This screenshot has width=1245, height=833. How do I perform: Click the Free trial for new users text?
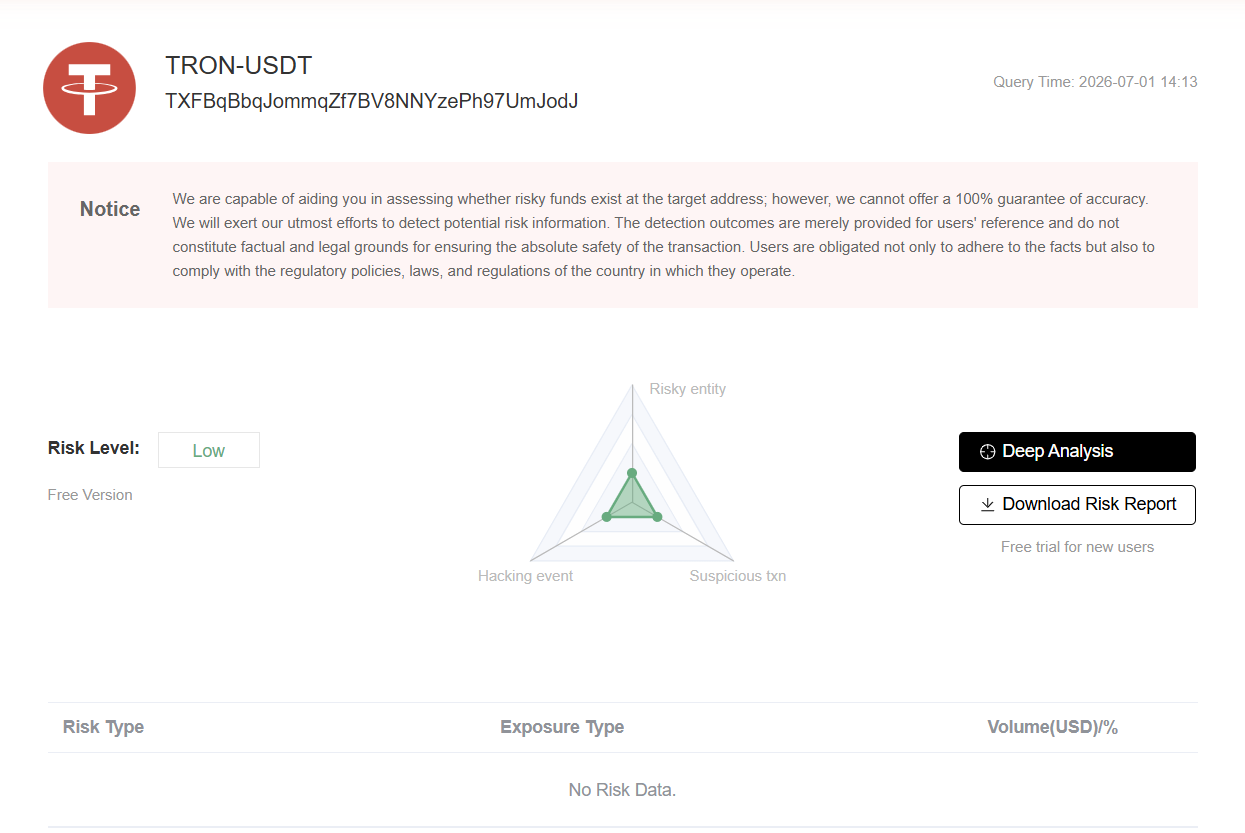(x=1077, y=547)
